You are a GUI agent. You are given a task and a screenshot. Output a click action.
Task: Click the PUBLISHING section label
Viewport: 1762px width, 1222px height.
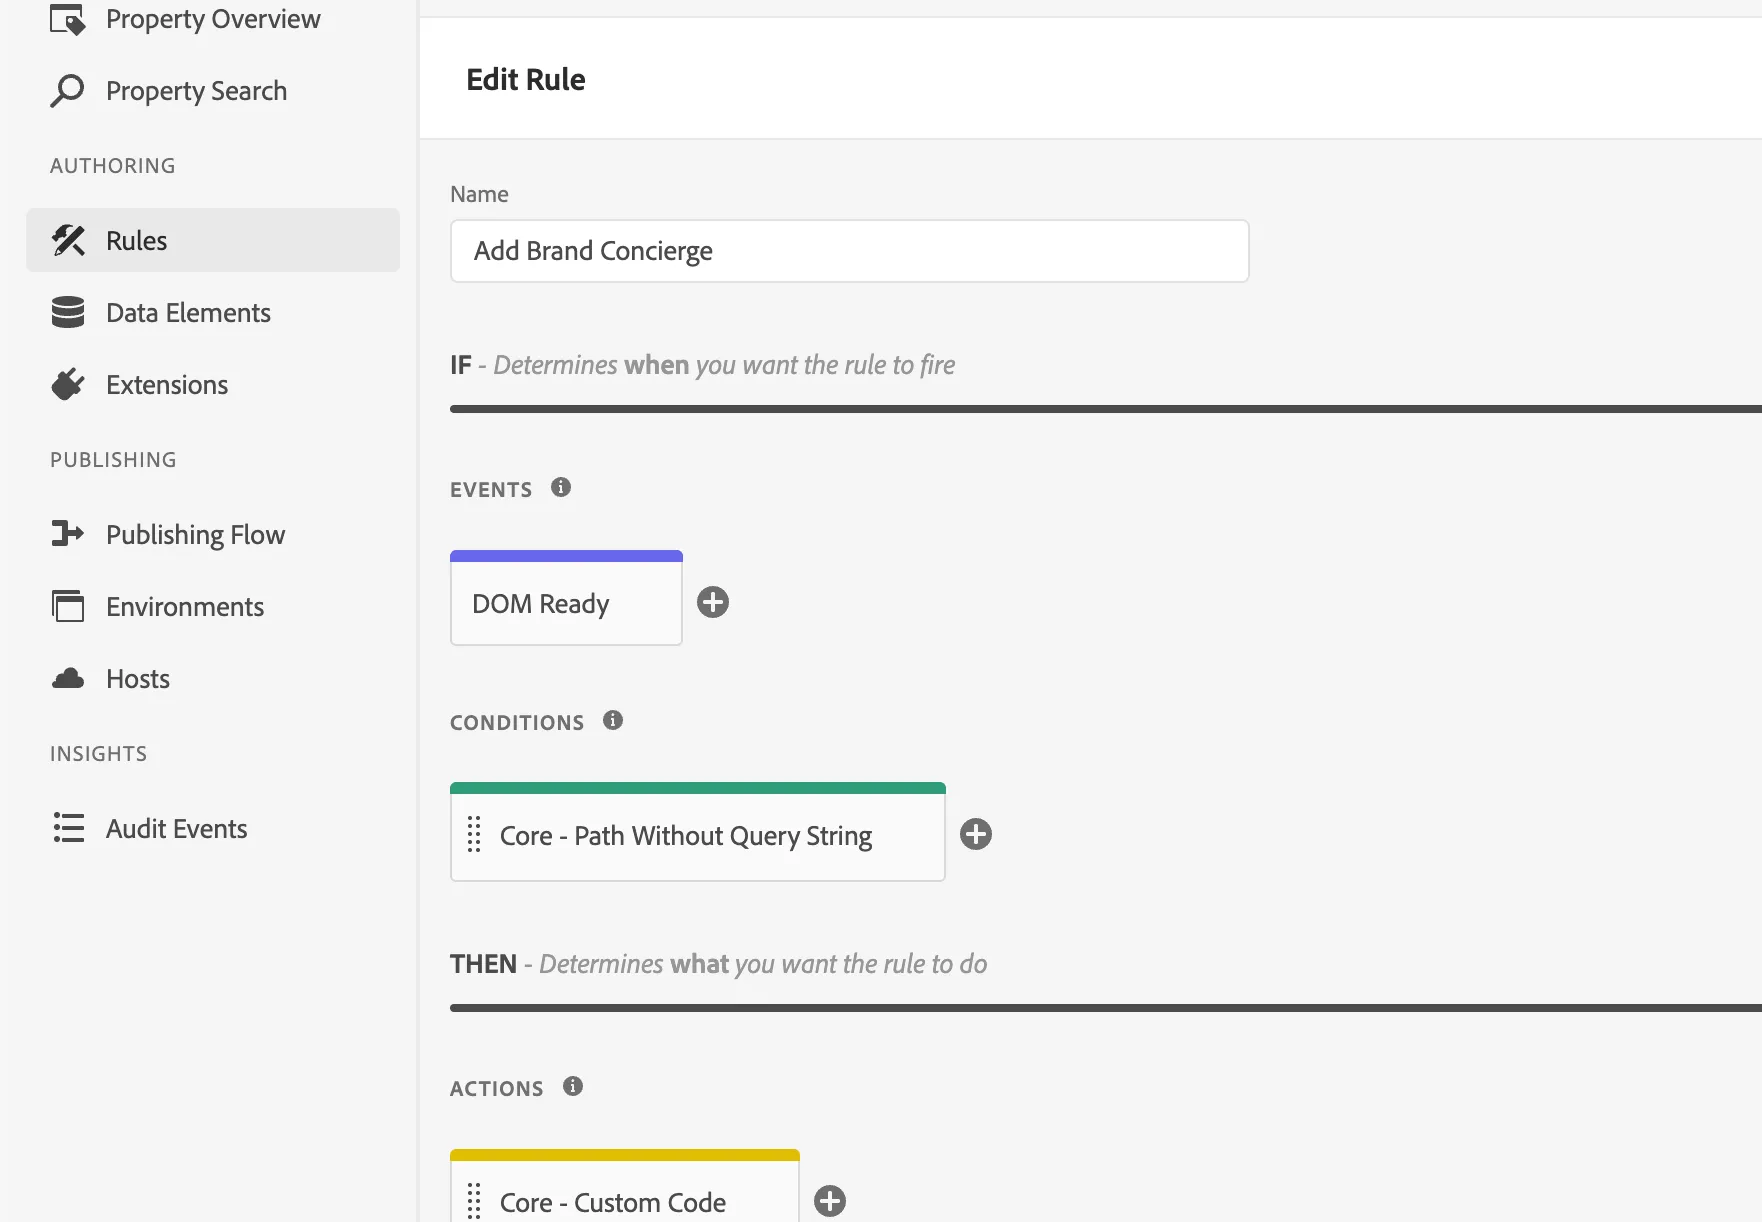point(114,460)
